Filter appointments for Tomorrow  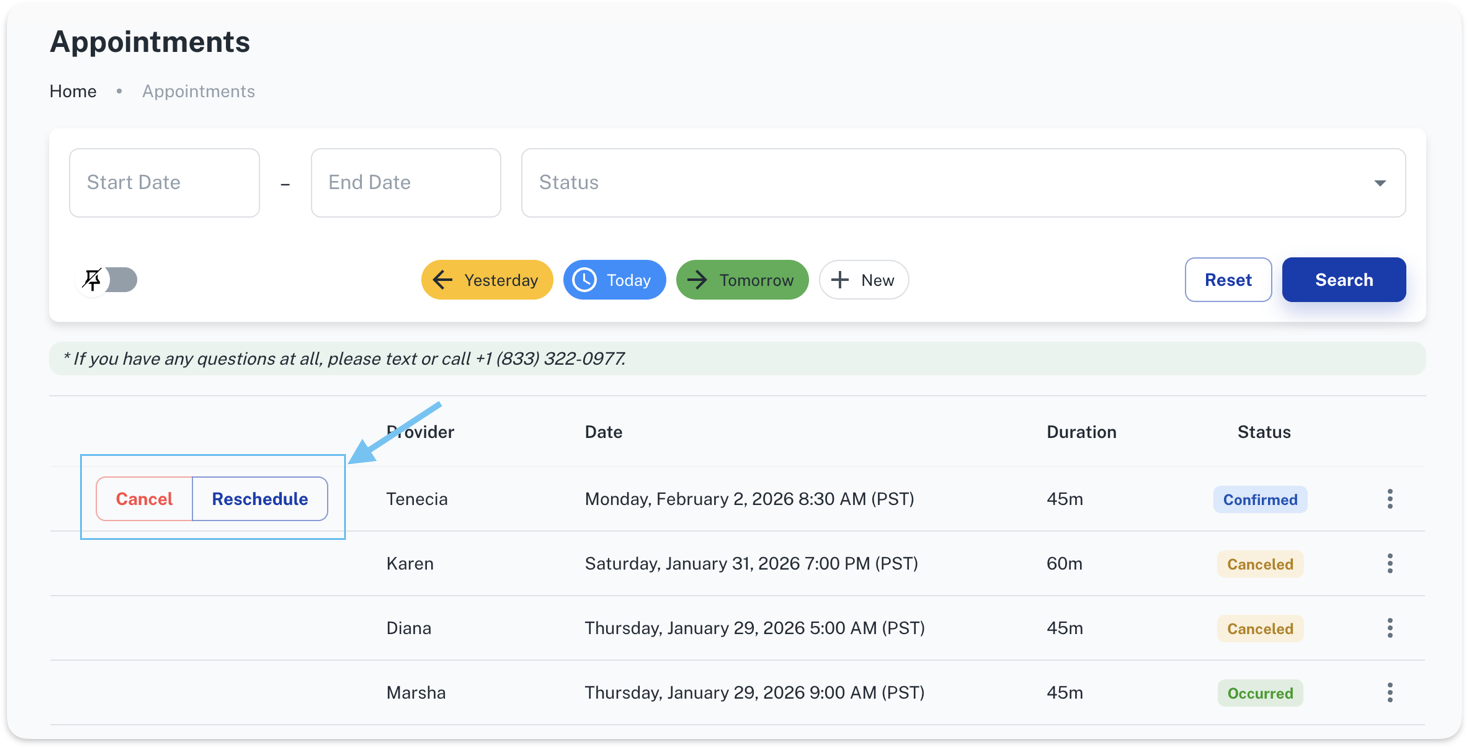tap(742, 280)
